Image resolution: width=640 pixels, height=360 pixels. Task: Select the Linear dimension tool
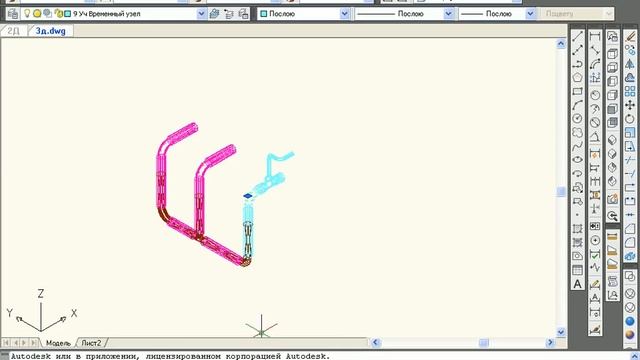pyautogui.click(x=595, y=36)
